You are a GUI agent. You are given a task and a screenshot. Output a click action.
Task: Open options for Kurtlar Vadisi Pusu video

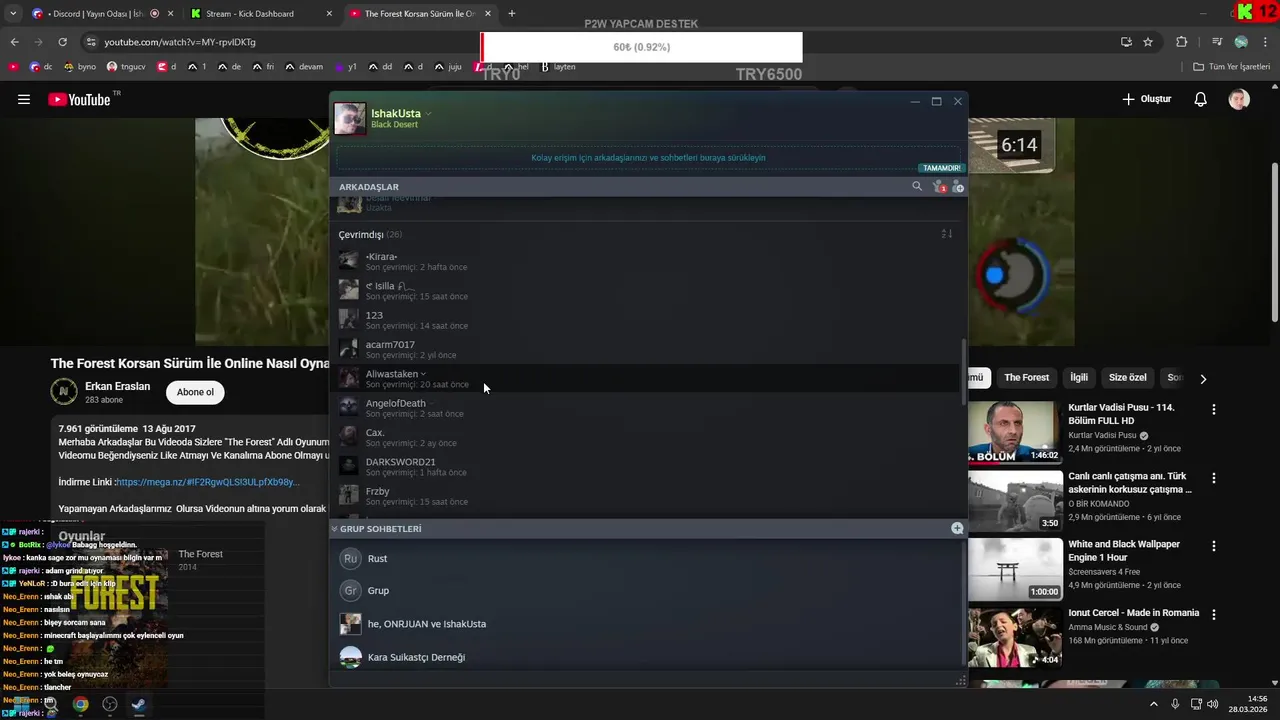[1214, 410]
